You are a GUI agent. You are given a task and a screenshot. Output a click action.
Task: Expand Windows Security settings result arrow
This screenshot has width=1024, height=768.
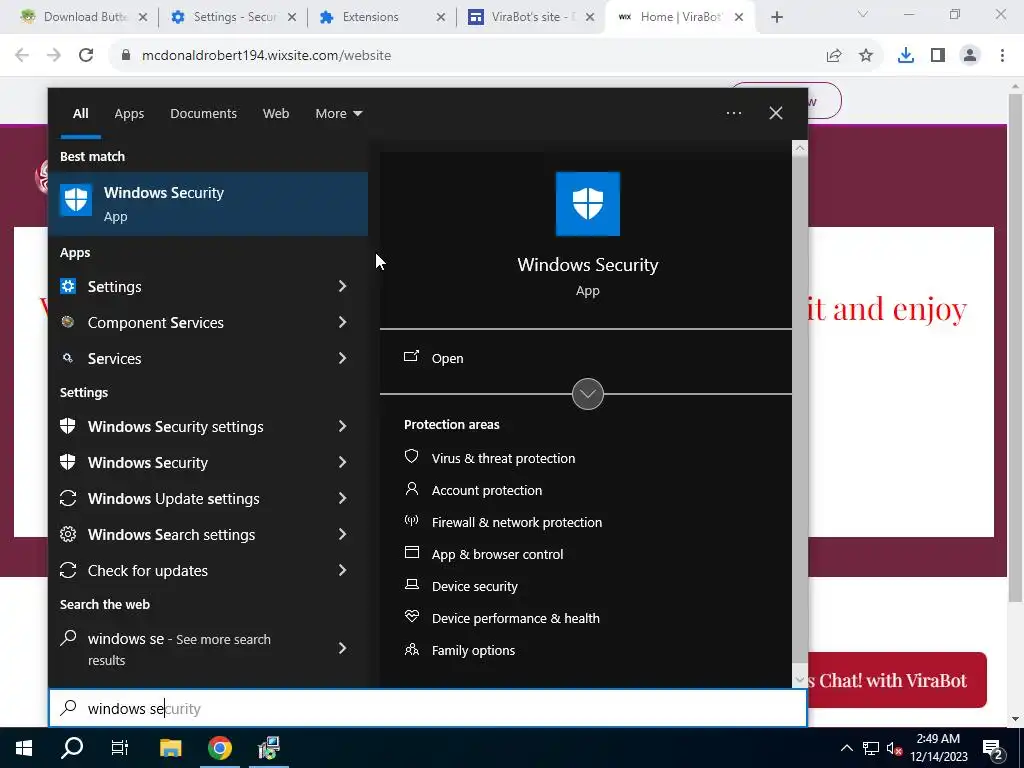coord(342,426)
